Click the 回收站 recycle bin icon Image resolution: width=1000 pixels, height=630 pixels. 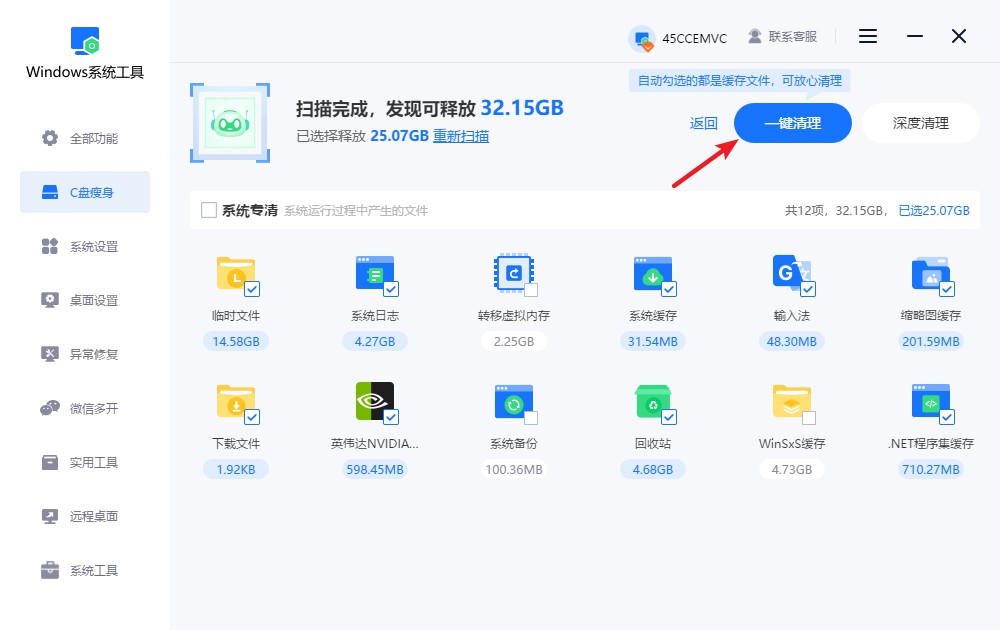pyautogui.click(x=653, y=402)
